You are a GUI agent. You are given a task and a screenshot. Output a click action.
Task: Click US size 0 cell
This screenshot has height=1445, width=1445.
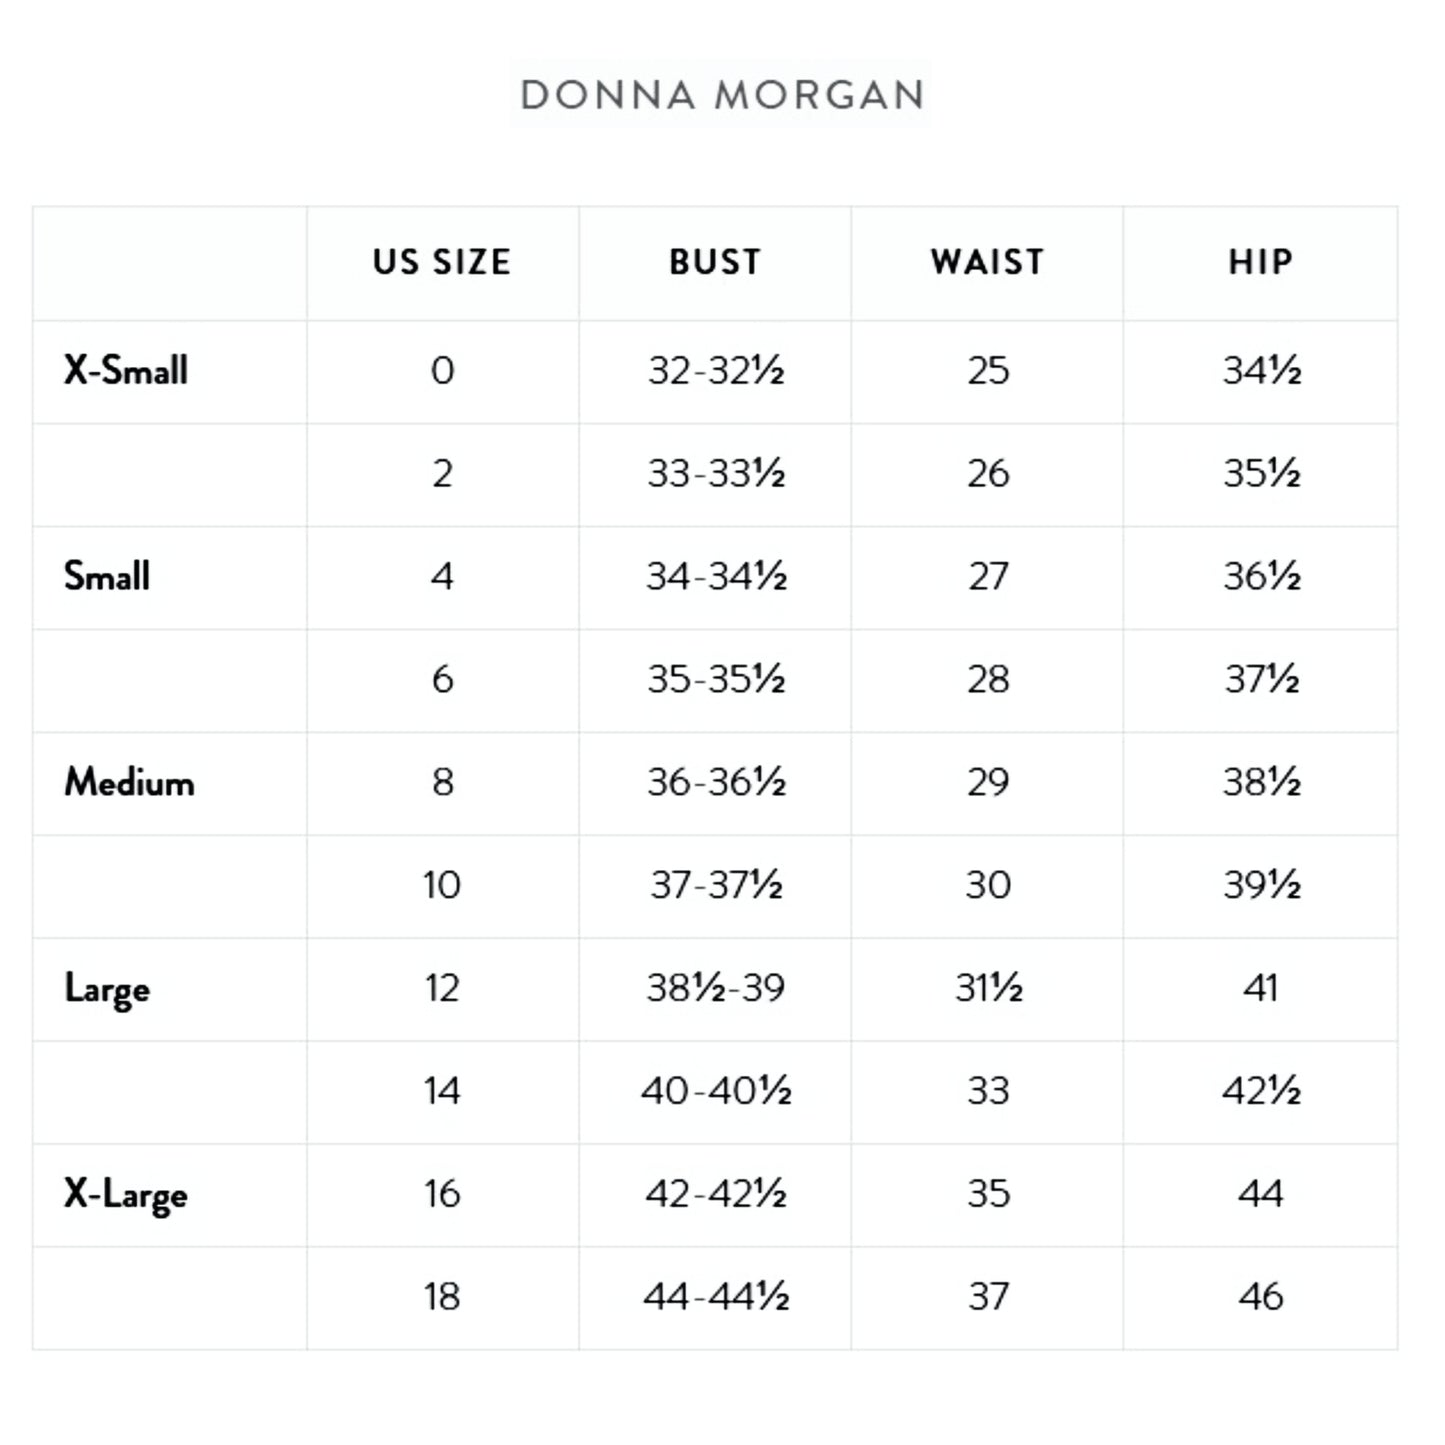(x=442, y=371)
